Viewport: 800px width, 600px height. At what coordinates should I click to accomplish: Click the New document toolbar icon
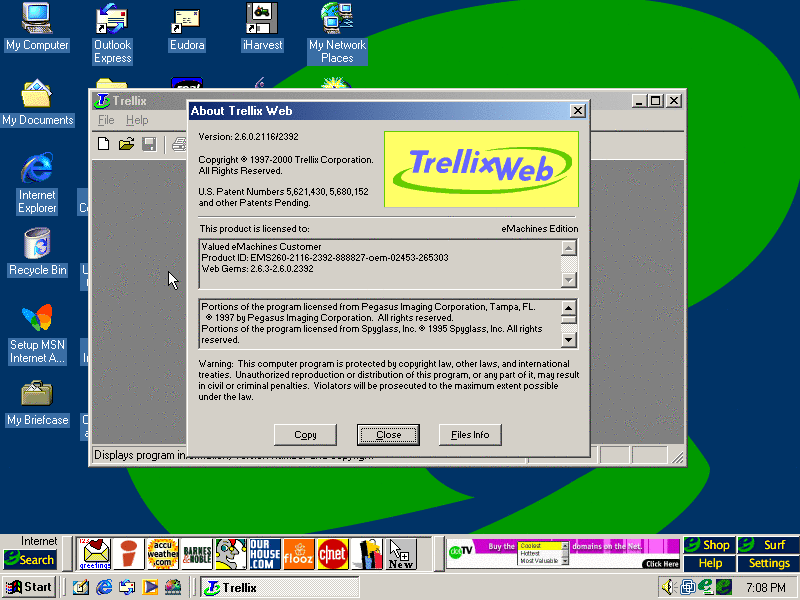point(103,145)
